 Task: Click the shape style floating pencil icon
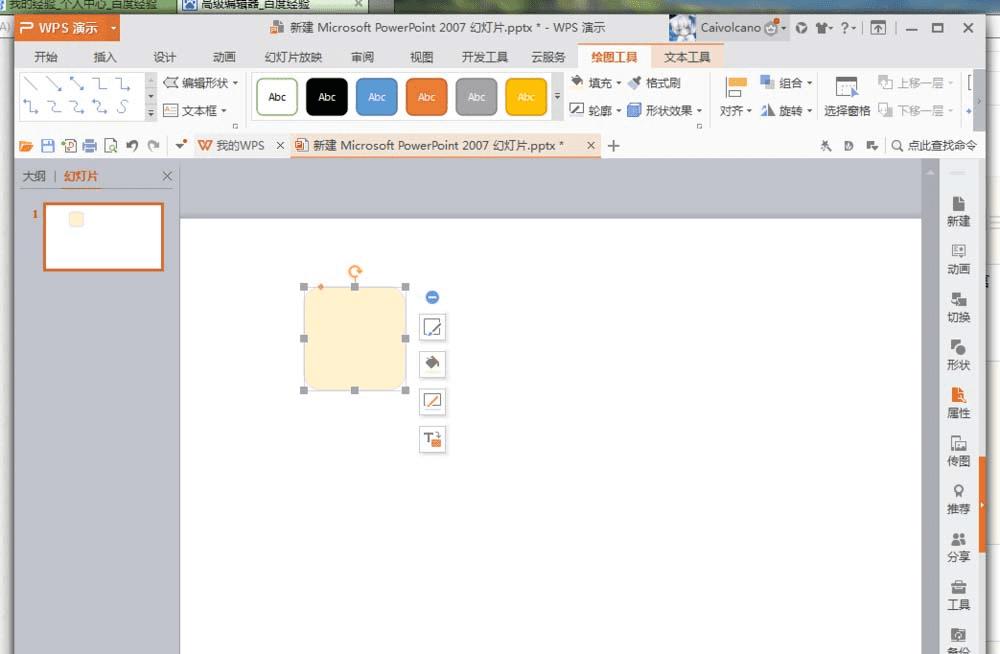tap(432, 328)
